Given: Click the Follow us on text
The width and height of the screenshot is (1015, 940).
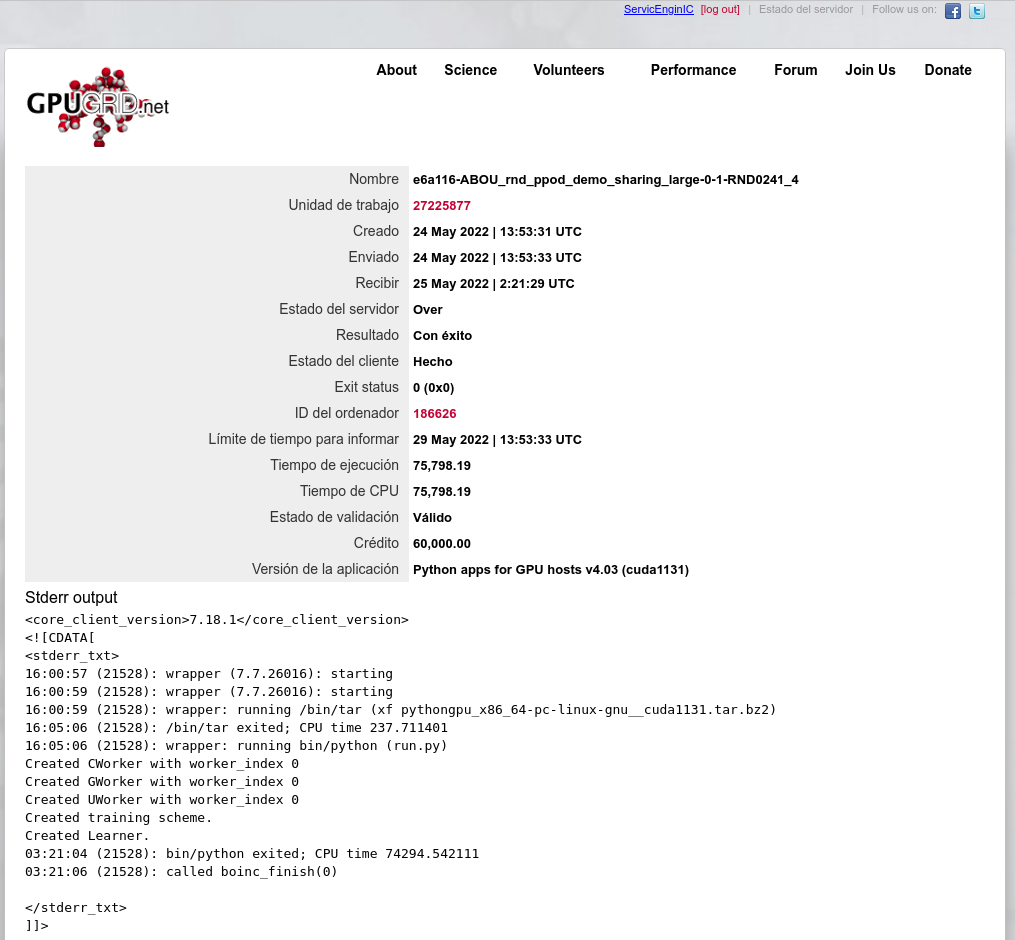Looking at the screenshot, I should (904, 10).
